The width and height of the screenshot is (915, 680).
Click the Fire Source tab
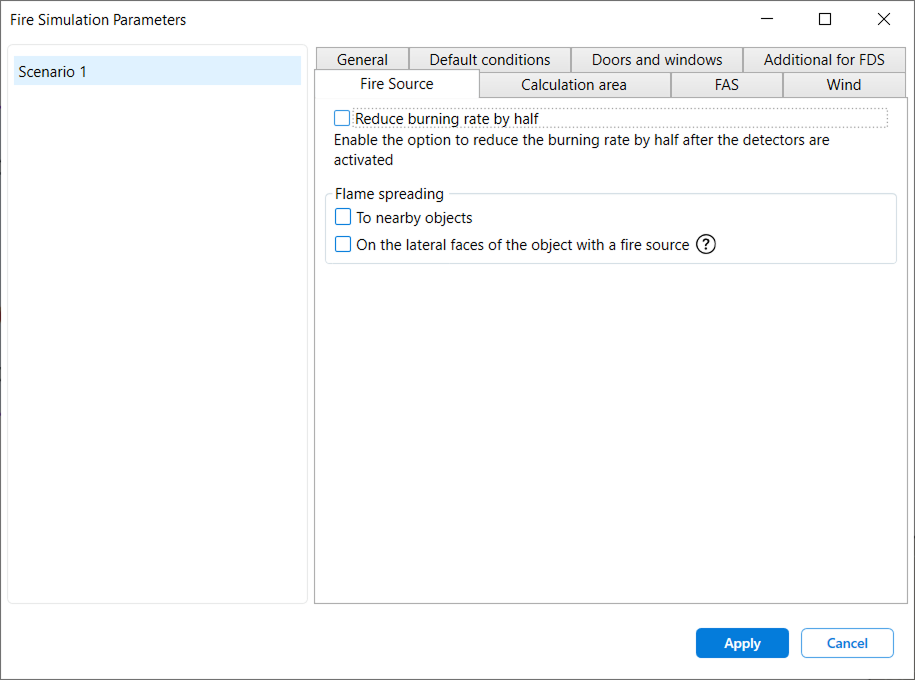pyautogui.click(x=397, y=84)
